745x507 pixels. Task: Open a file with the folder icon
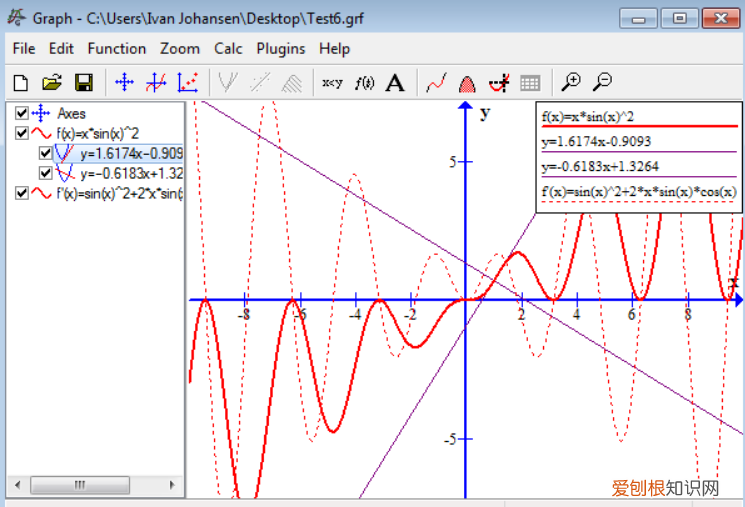tap(52, 83)
